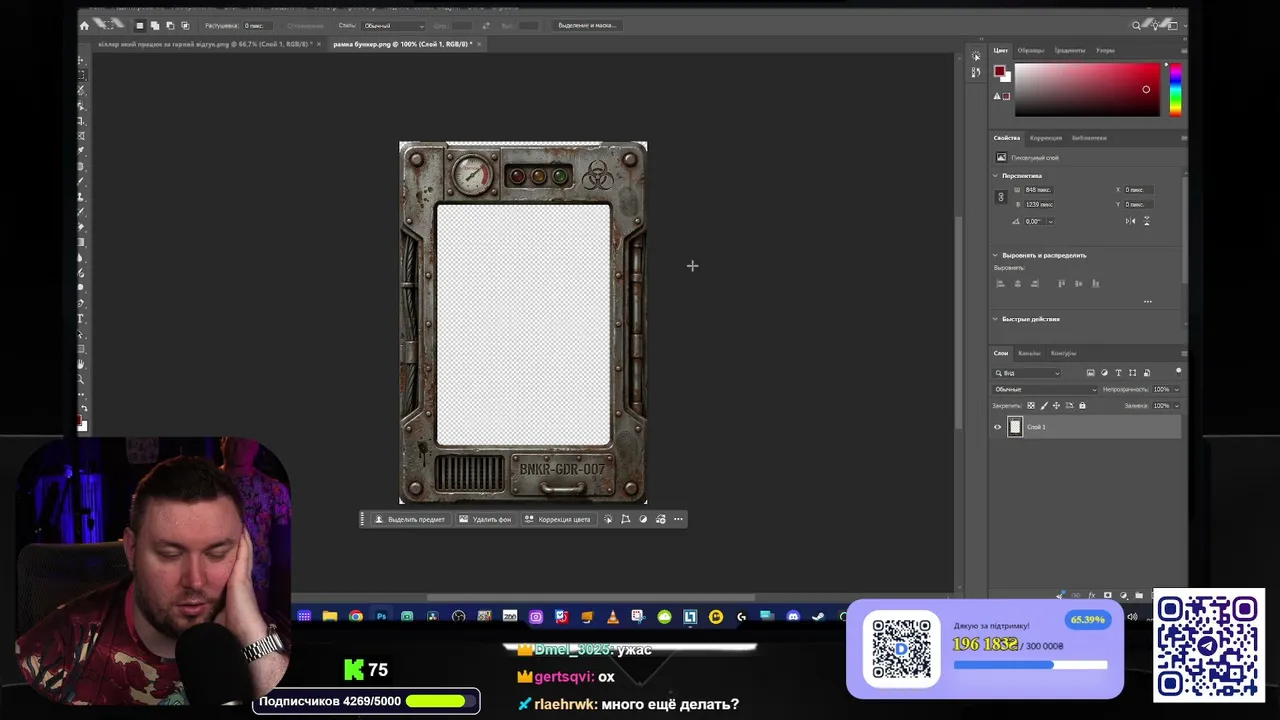Click Выделить предмет button
This screenshot has height=720, width=1280.
coord(410,519)
